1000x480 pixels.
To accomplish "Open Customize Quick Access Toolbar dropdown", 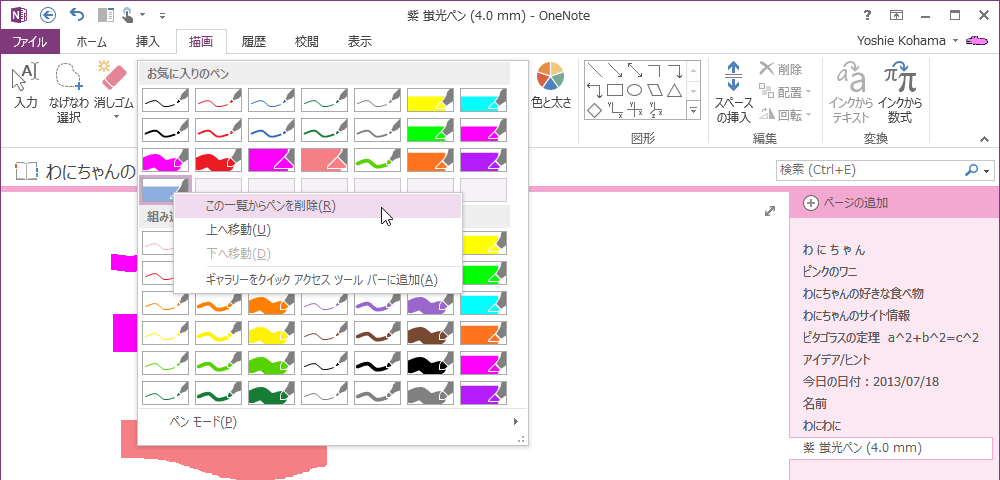I will click(163, 15).
